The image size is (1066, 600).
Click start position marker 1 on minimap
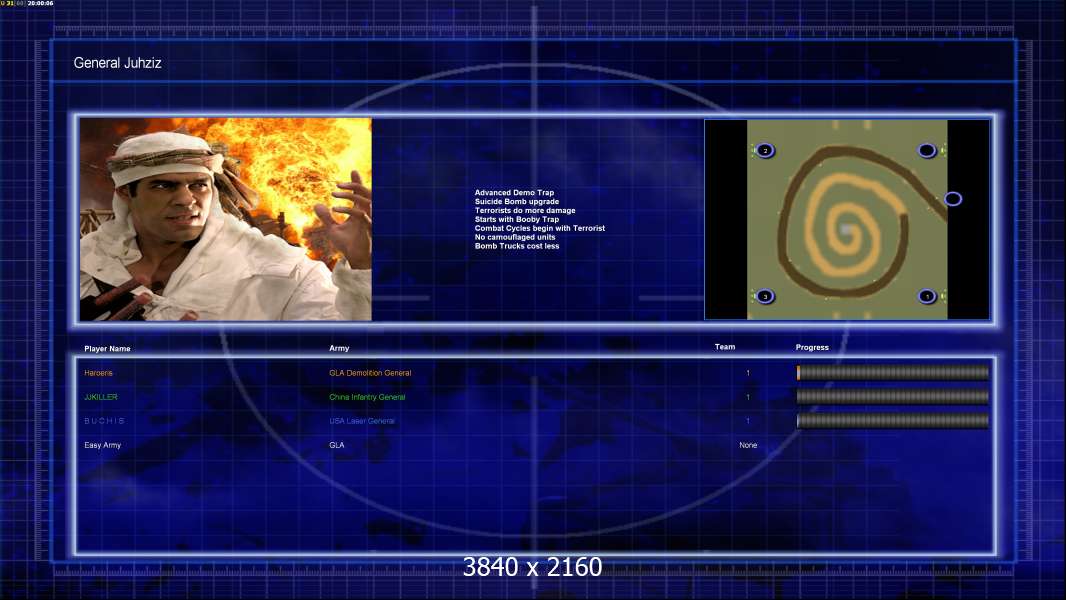click(927, 296)
